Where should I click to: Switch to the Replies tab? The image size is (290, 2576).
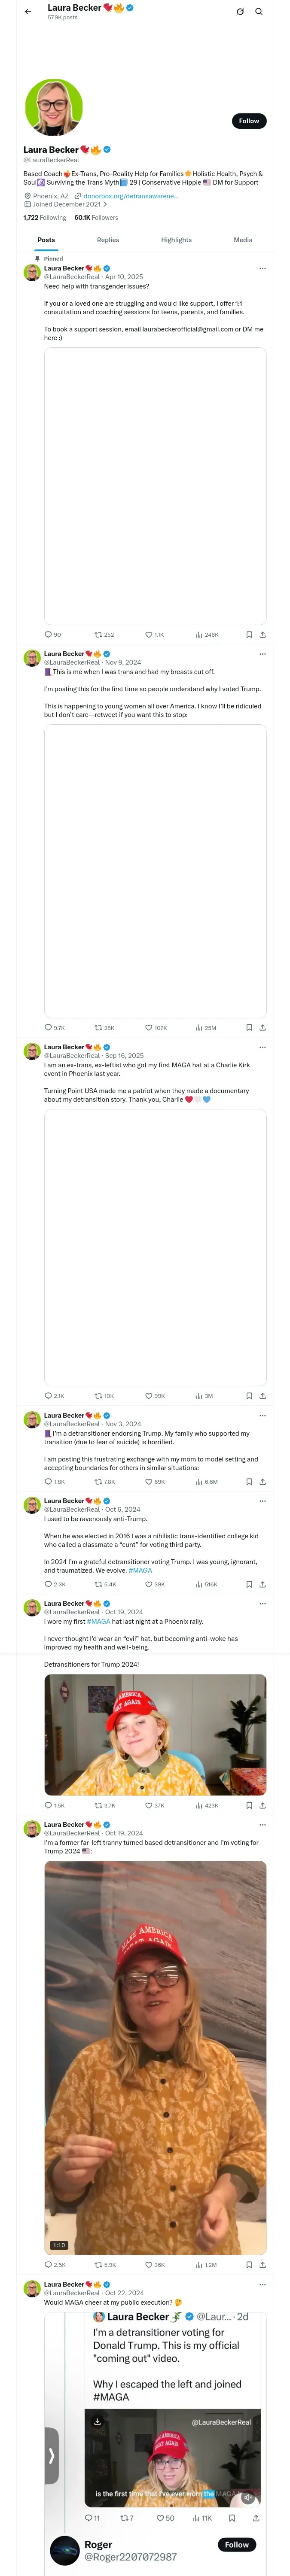point(108,240)
